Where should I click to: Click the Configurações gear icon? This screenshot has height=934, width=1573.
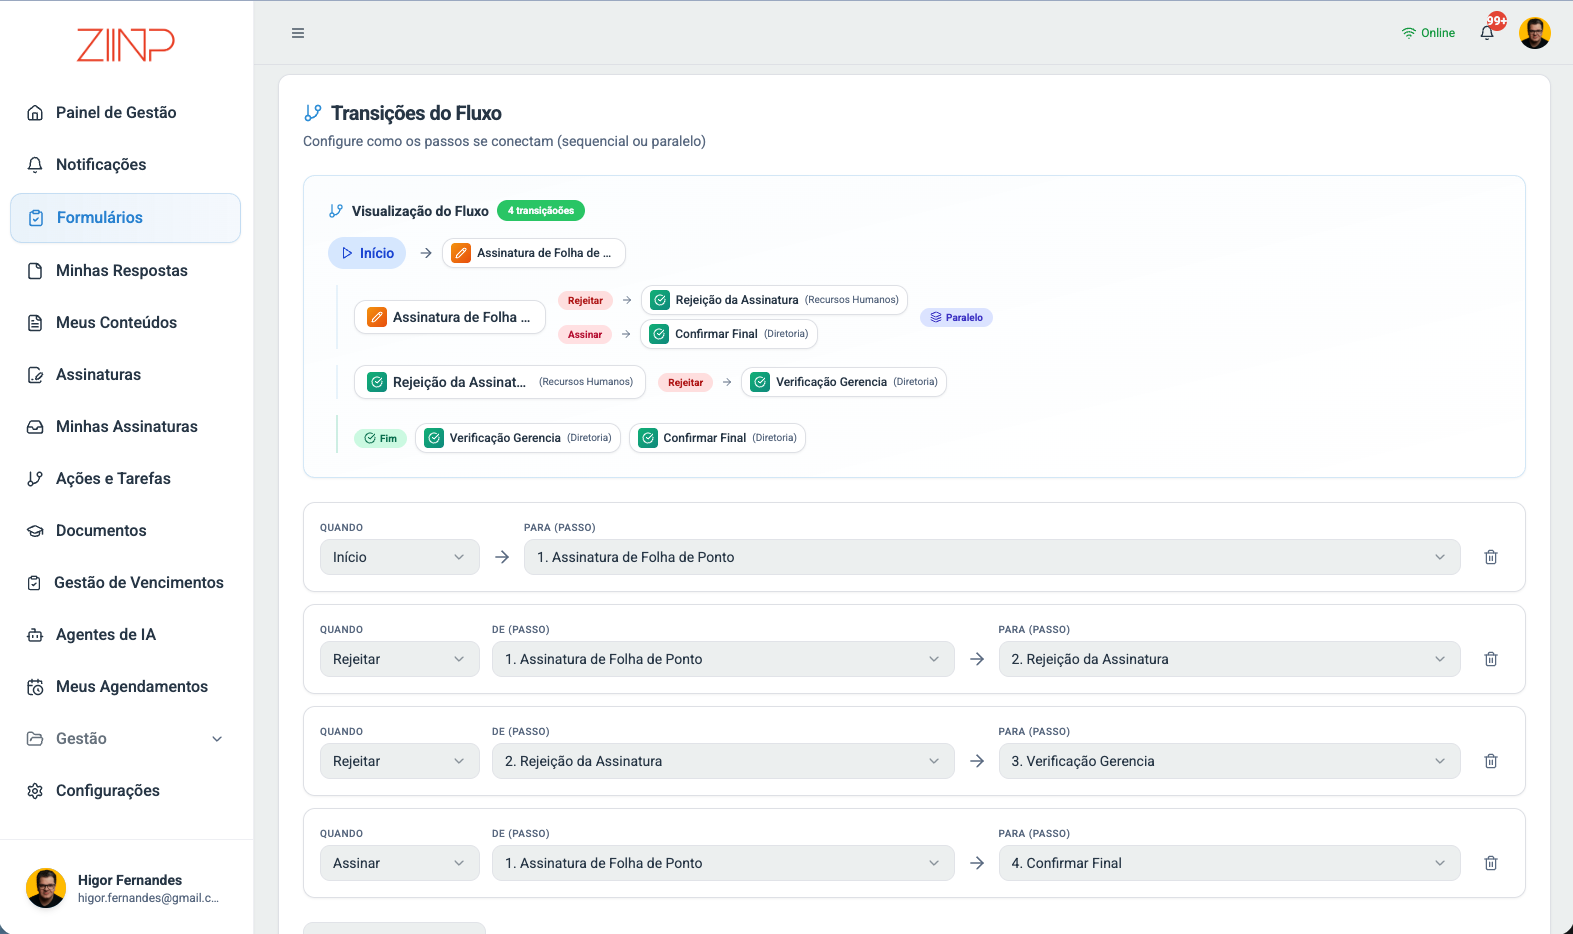coord(35,791)
